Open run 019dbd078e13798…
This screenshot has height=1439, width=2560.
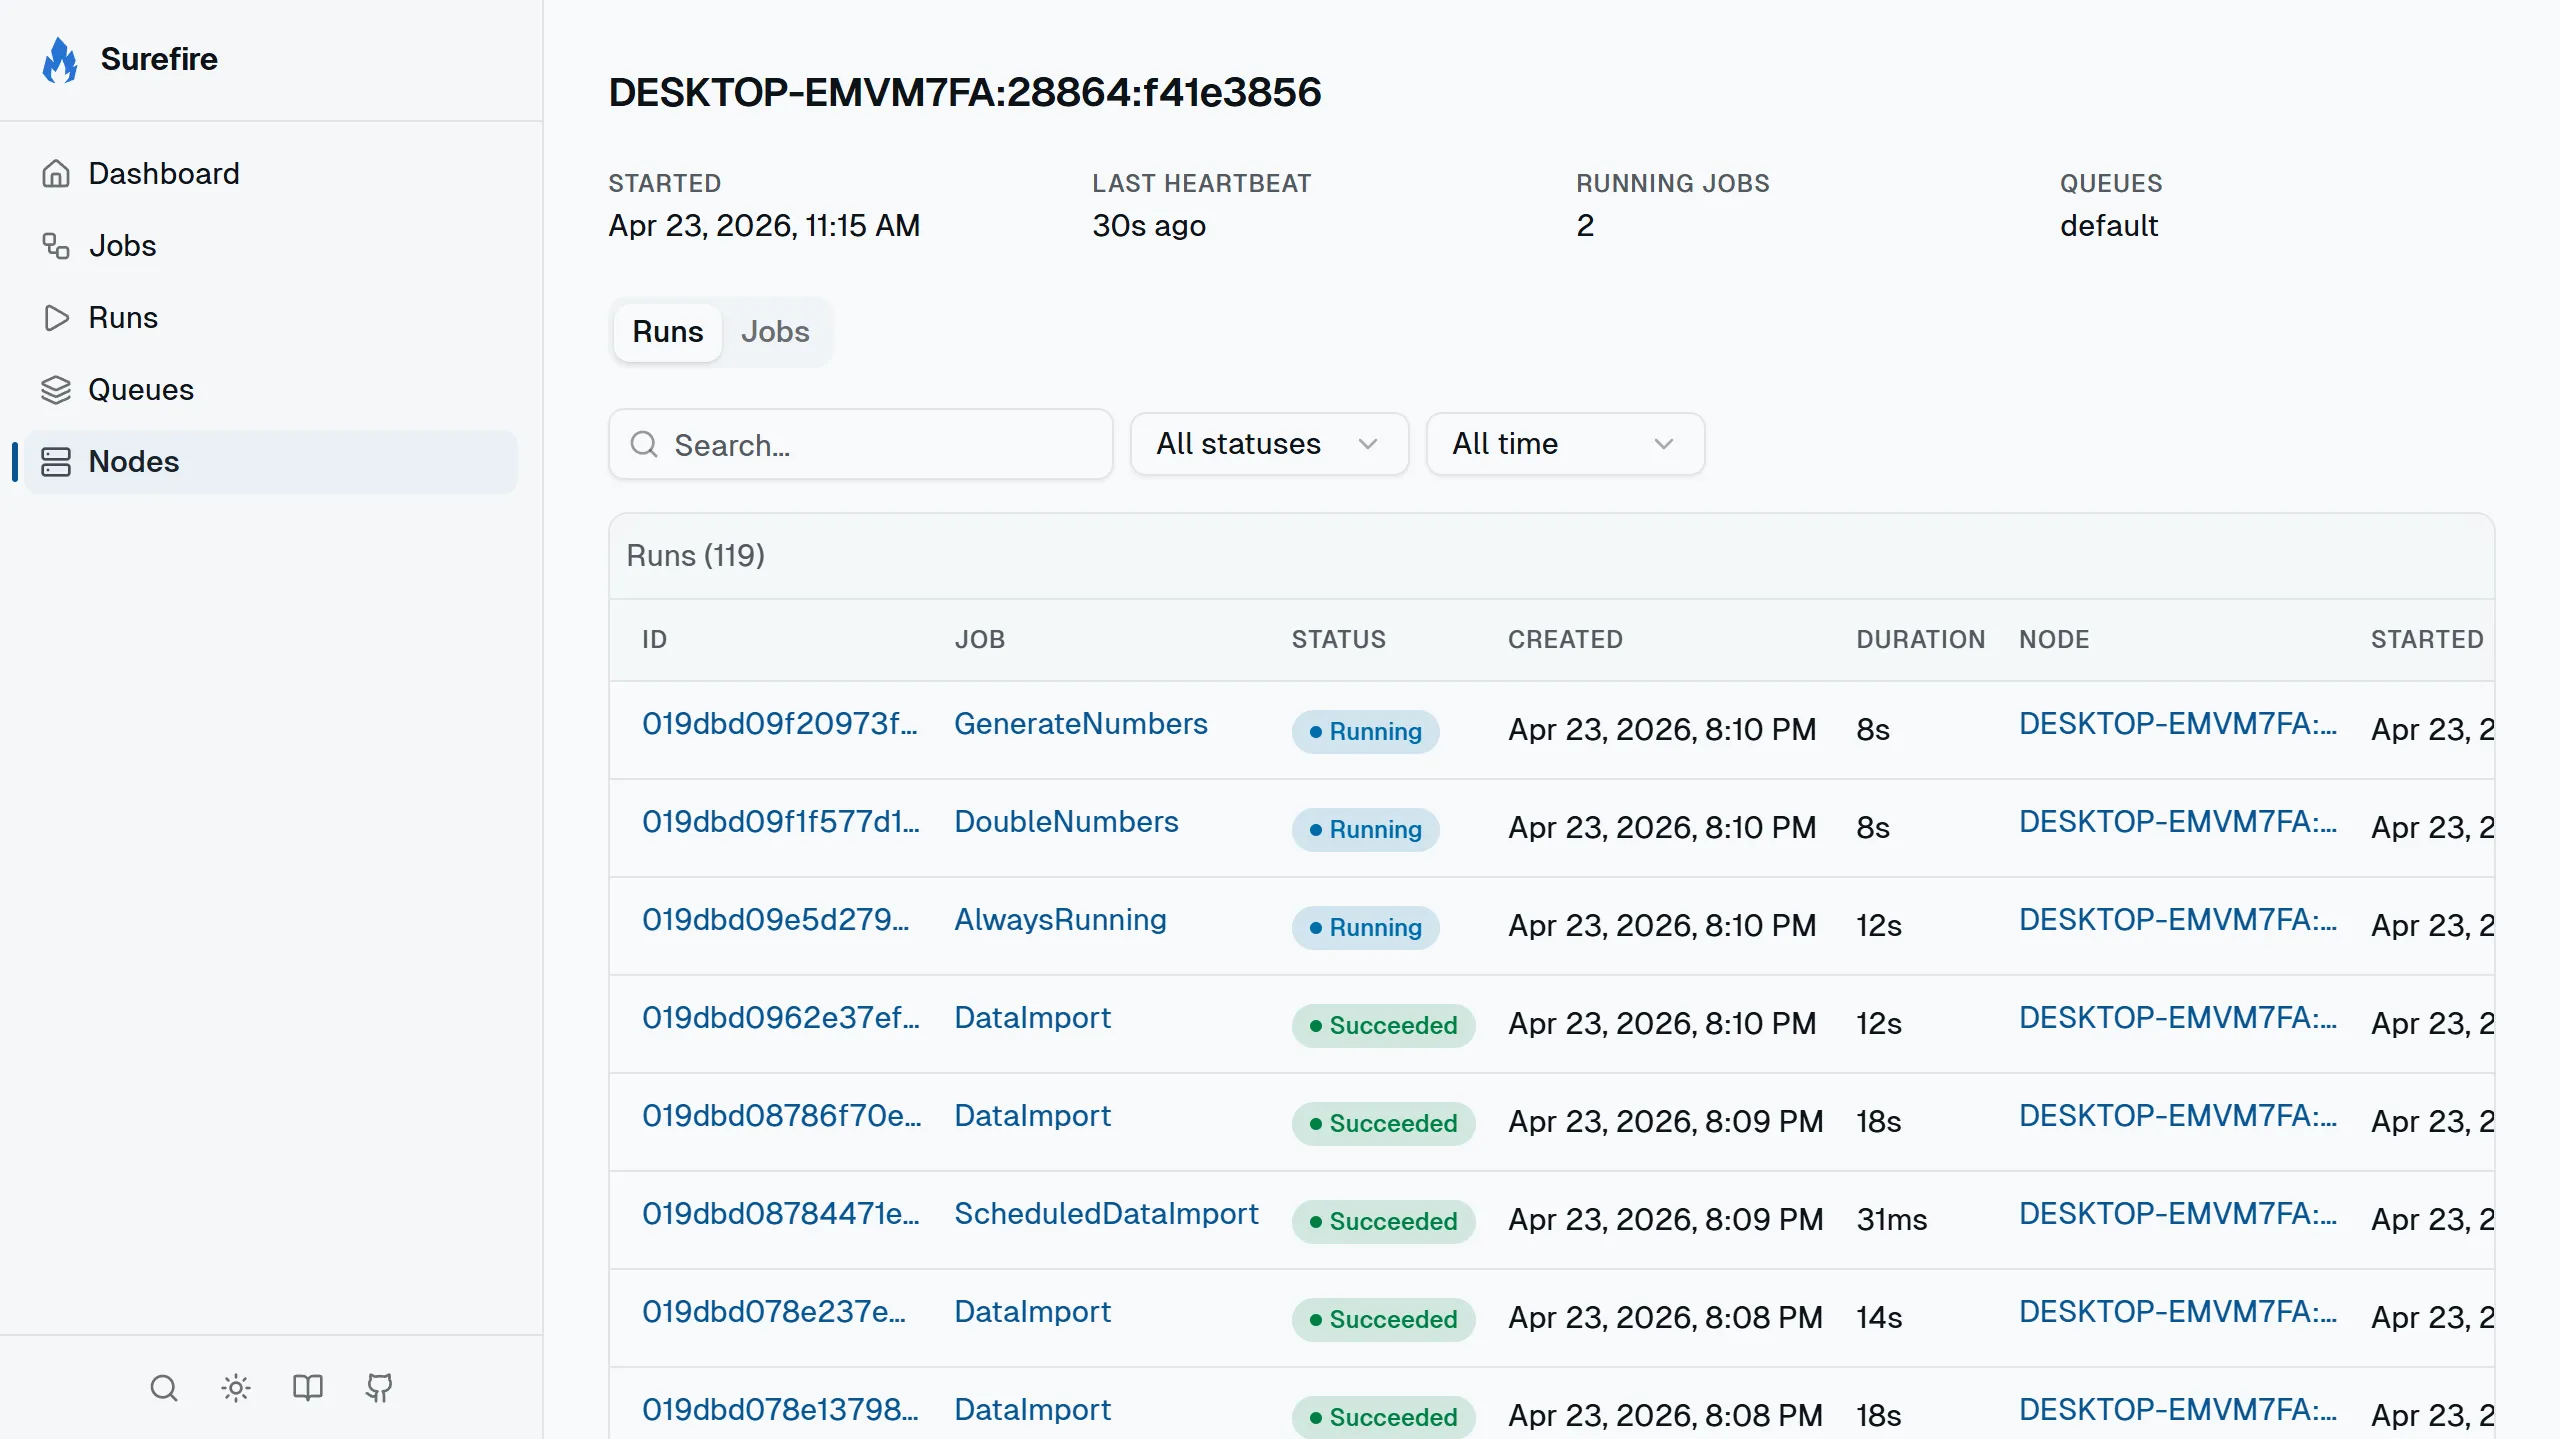780,1410
